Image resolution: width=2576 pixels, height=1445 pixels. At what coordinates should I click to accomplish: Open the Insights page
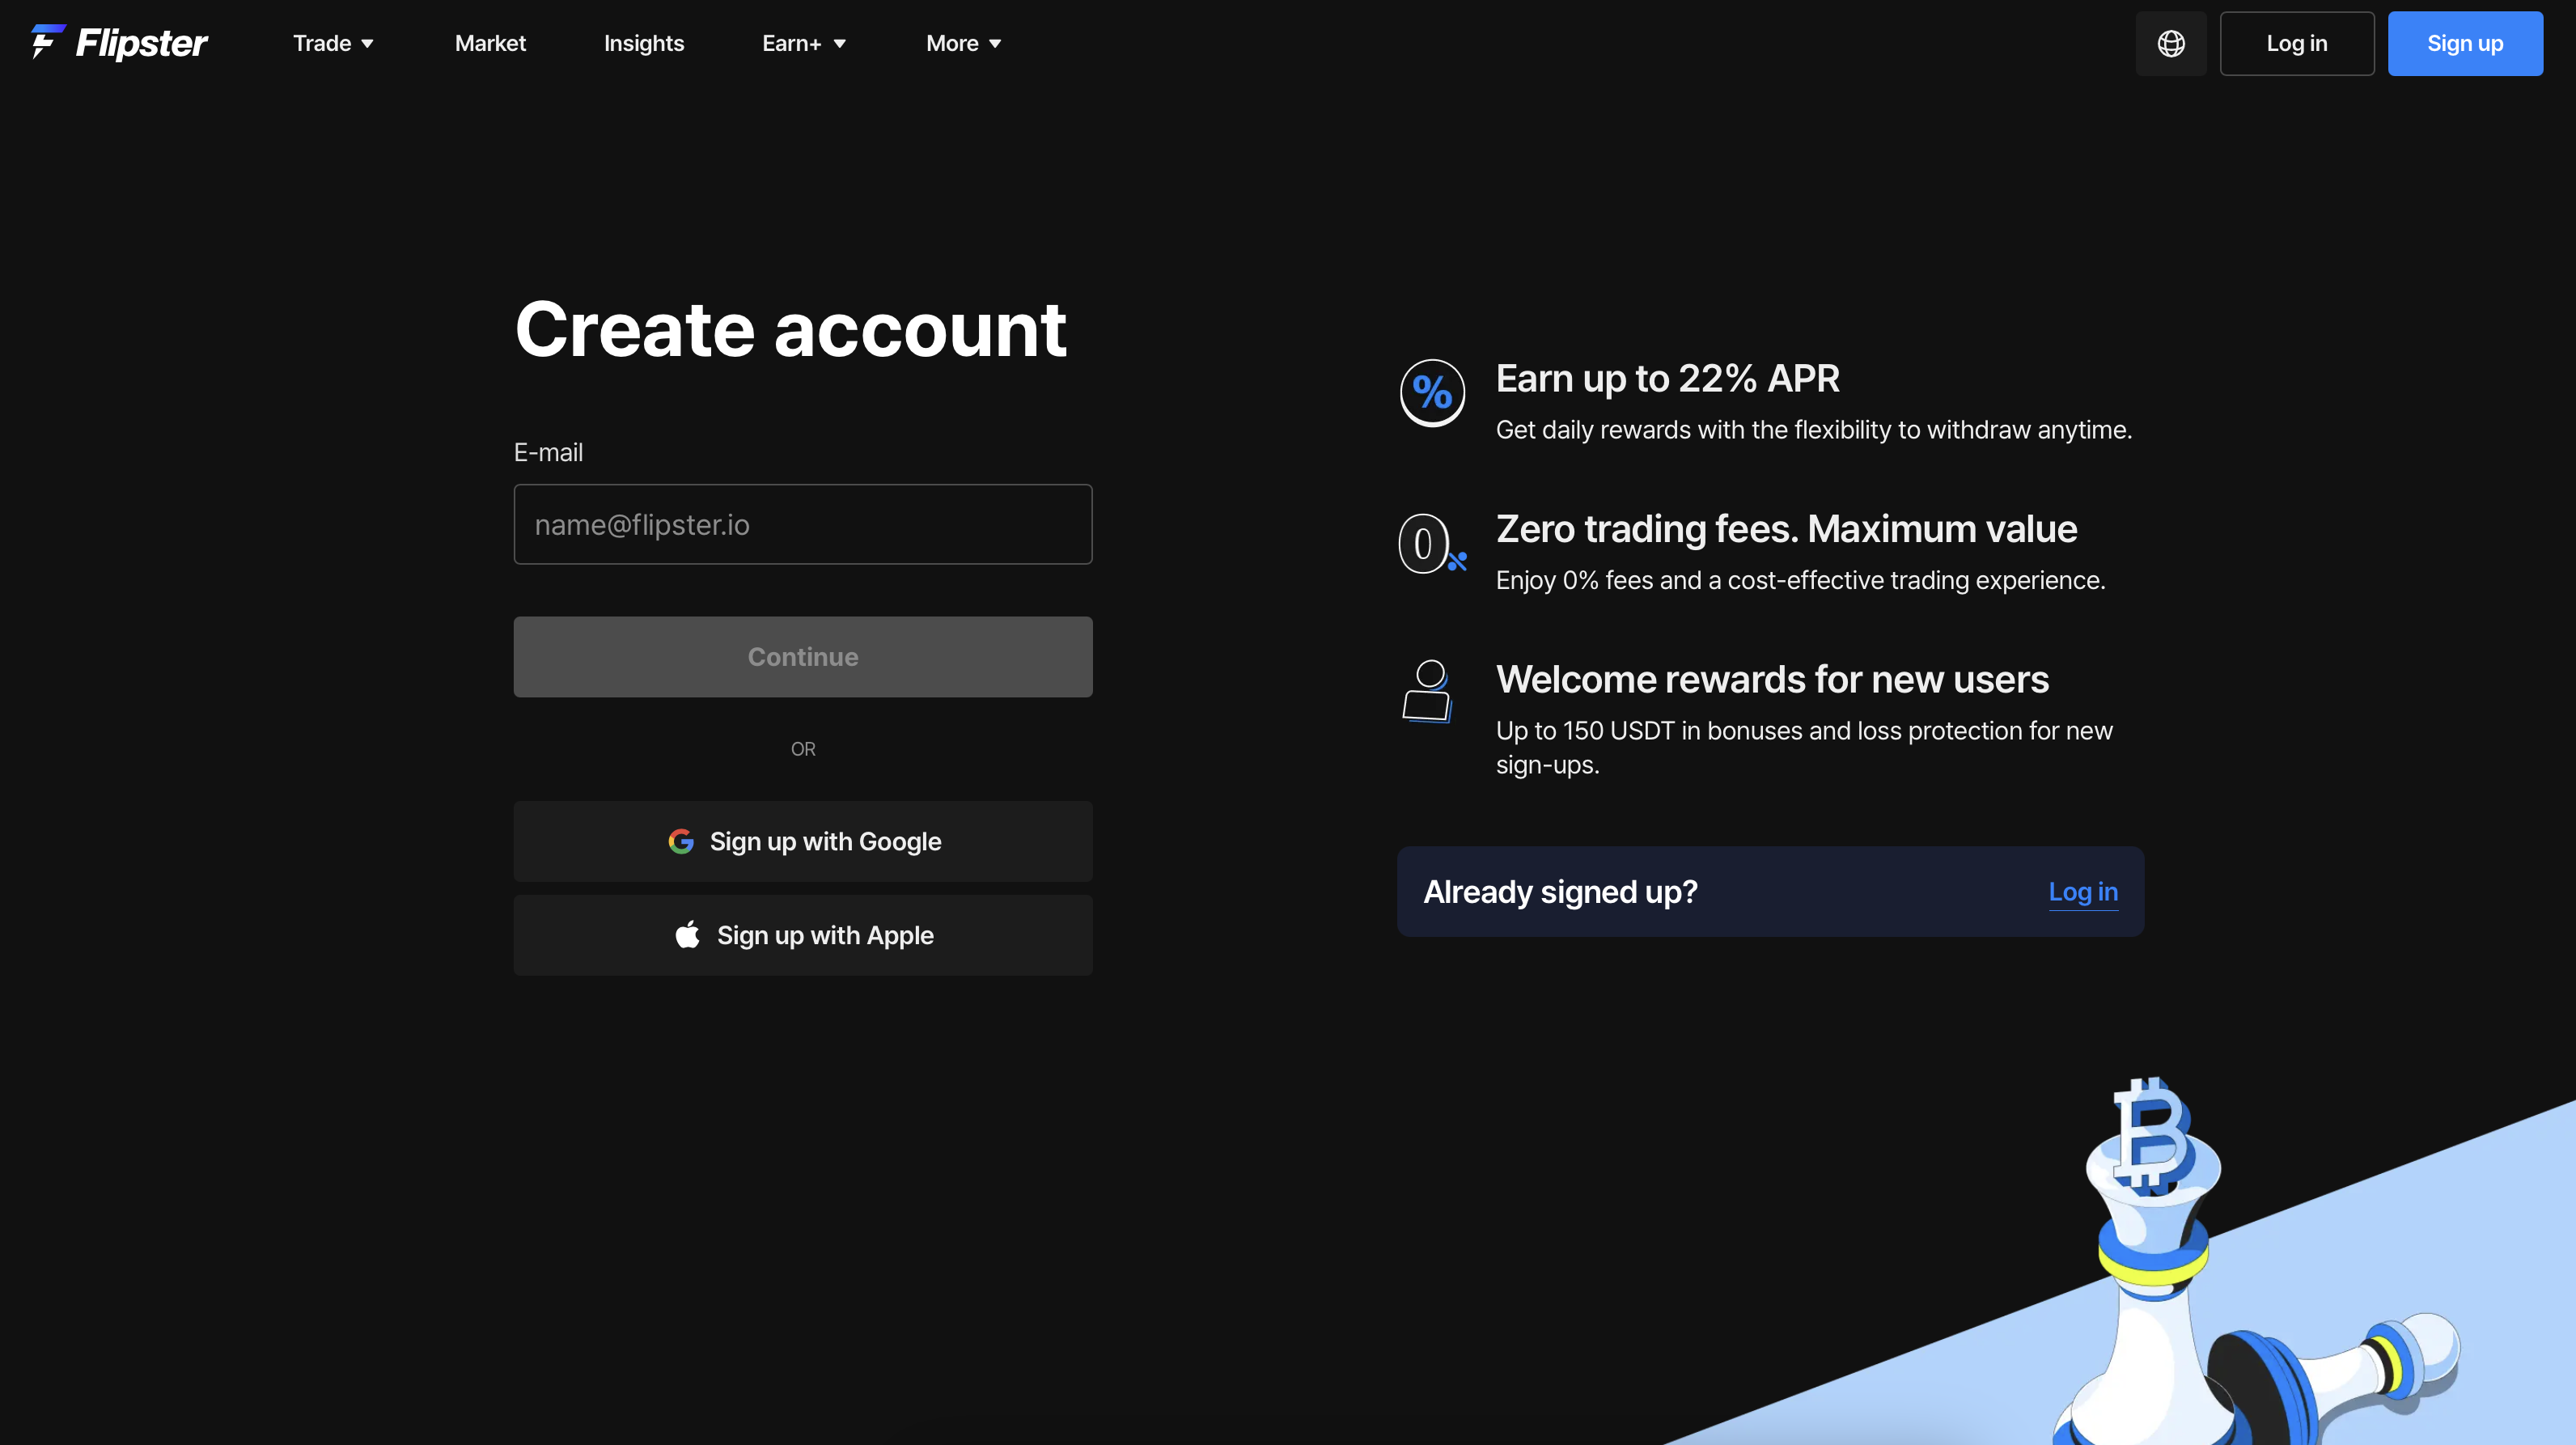644,43
